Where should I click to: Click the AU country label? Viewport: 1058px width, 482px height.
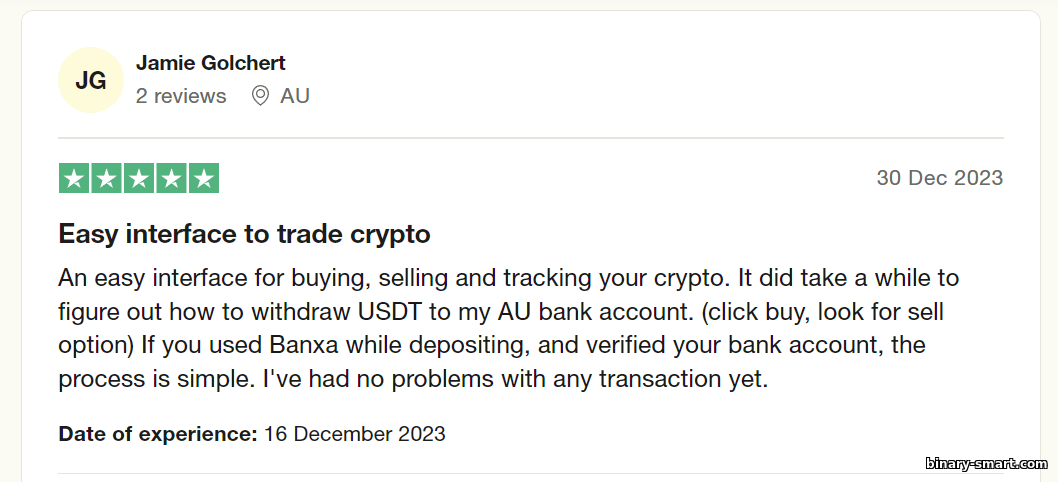pyautogui.click(x=295, y=96)
